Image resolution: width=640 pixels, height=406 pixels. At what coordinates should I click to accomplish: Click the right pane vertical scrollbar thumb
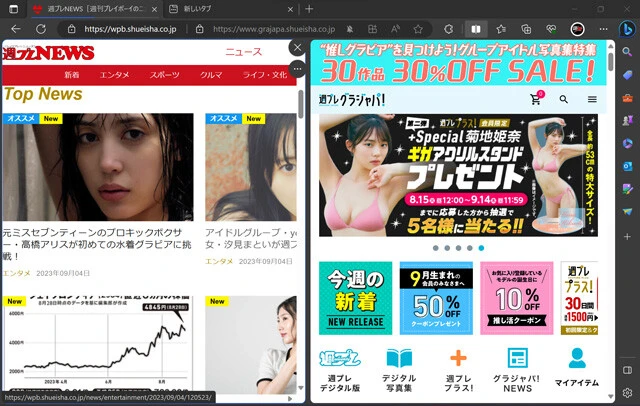pyautogui.click(x=611, y=61)
